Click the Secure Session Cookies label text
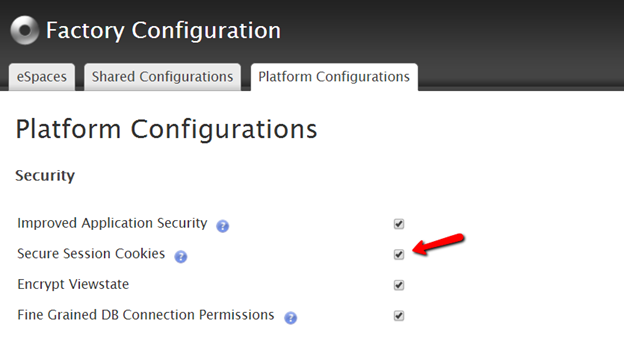Viewport: 624px width, 362px height. (91, 254)
